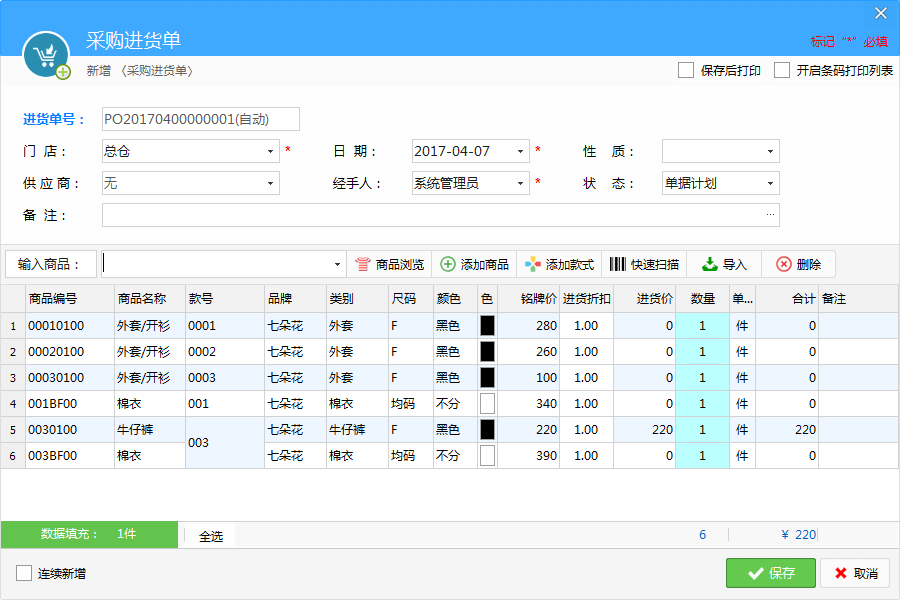Click the red X icon for 删除
900x600 pixels.
(x=783, y=264)
